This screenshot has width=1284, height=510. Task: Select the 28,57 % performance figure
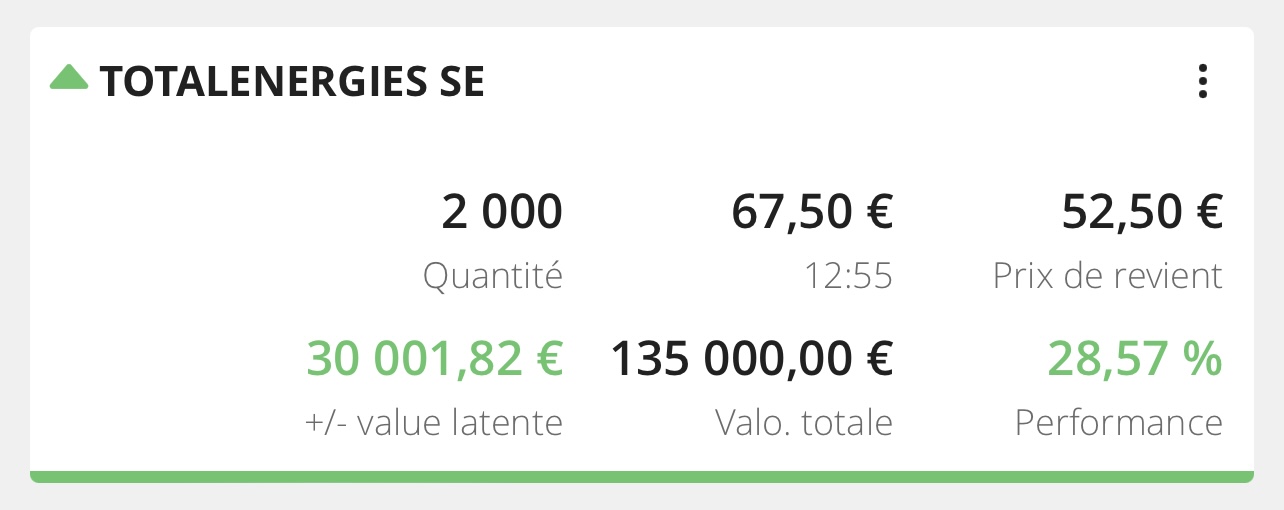1135,359
